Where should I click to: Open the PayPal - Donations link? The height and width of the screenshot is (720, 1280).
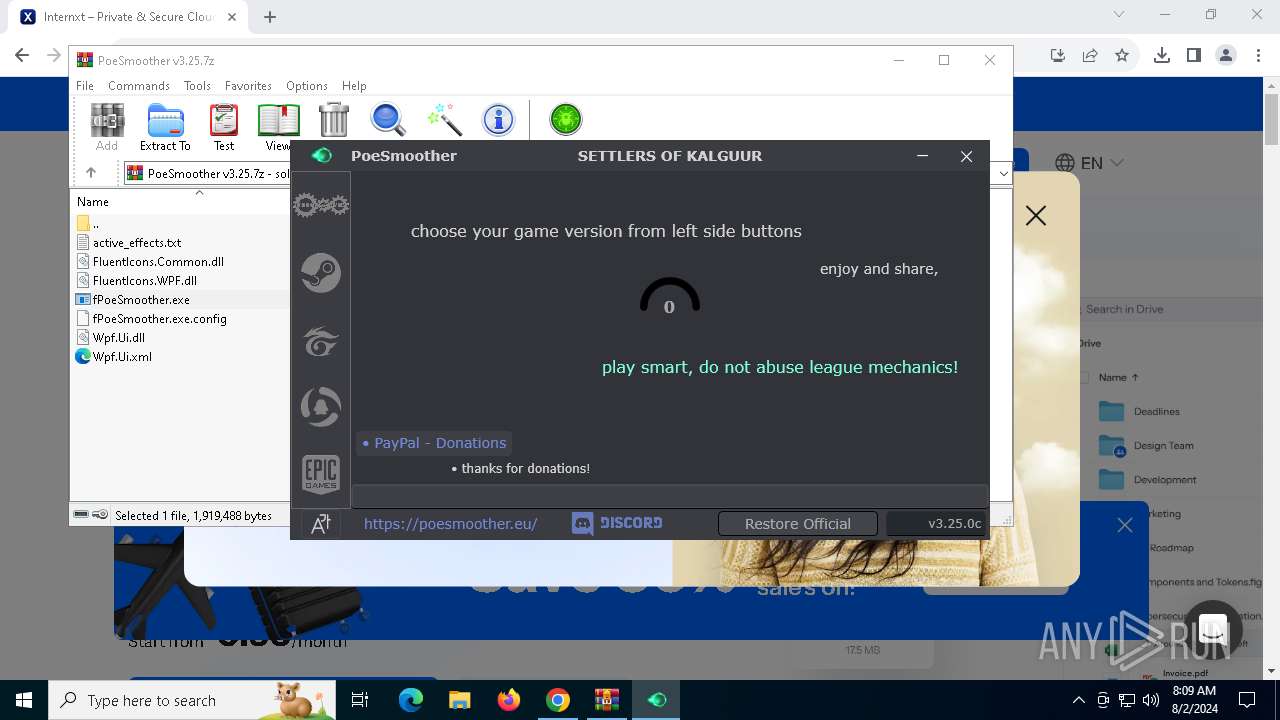pos(434,443)
